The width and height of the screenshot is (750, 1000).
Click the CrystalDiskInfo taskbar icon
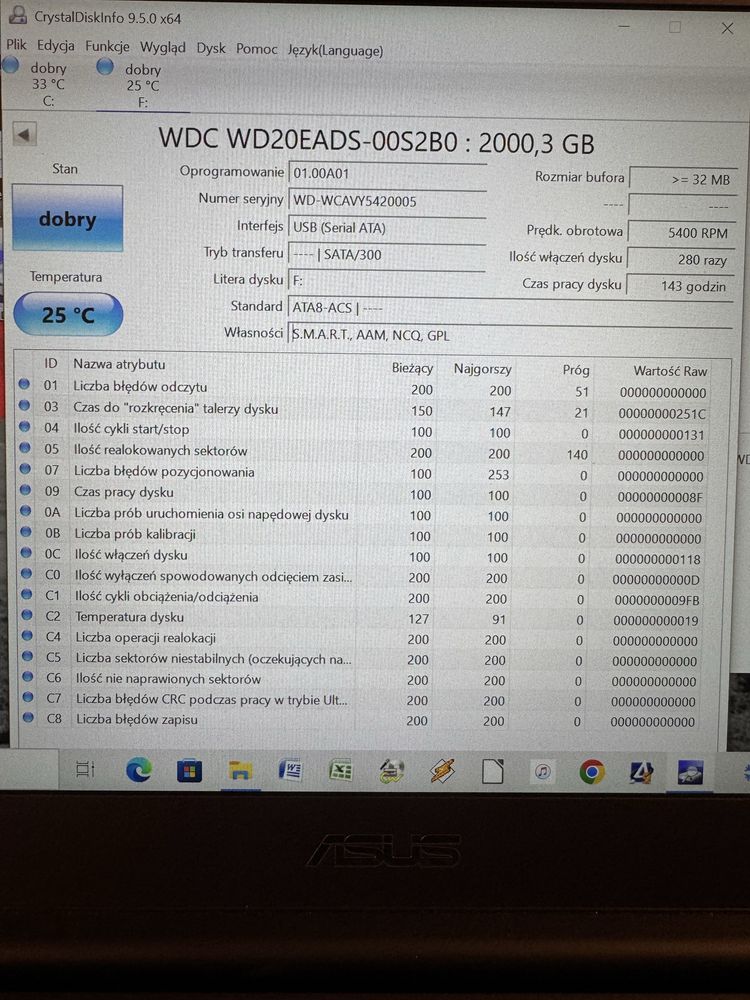pyautogui.click(x=690, y=773)
